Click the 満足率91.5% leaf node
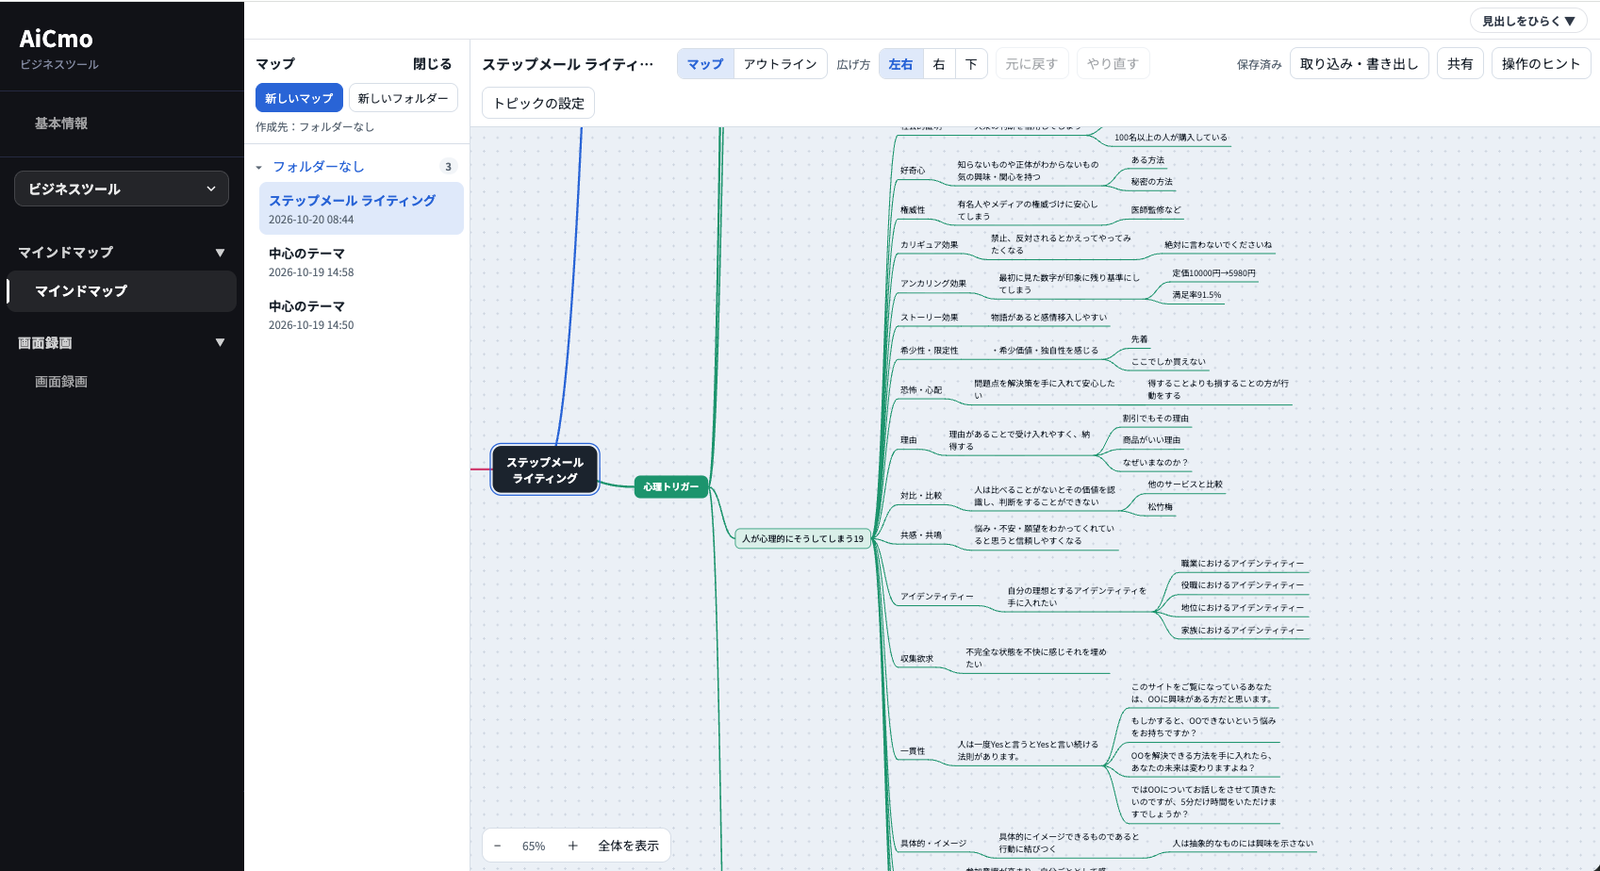1600x871 pixels. click(1197, 295)
